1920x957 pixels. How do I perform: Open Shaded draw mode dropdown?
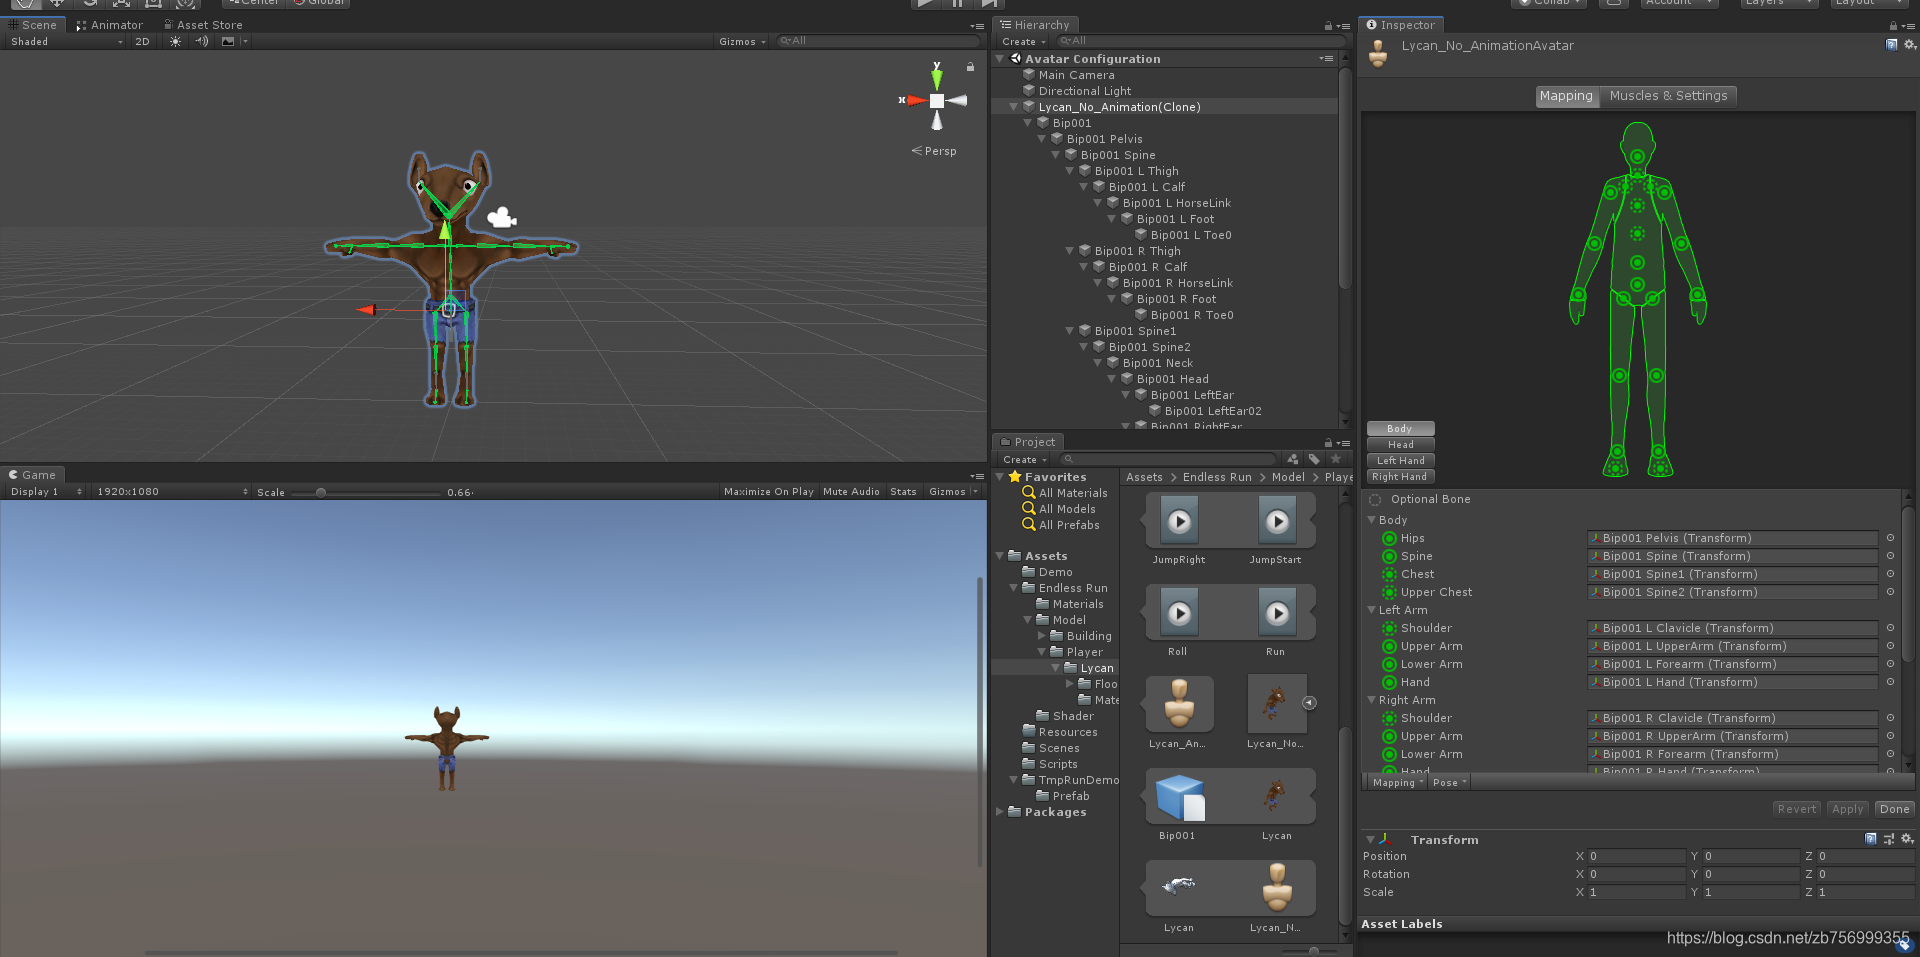pyautogui.click(x=66, y=41)
